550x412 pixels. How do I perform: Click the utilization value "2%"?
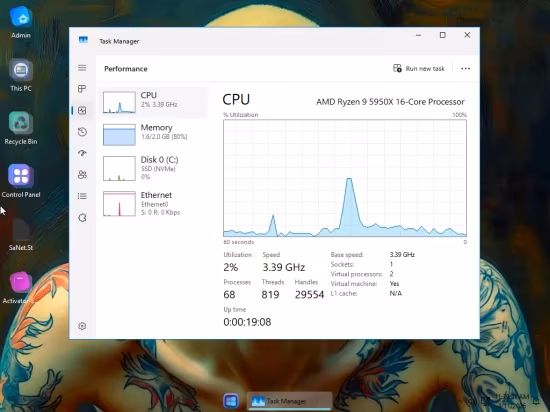[x=230, y=268]
